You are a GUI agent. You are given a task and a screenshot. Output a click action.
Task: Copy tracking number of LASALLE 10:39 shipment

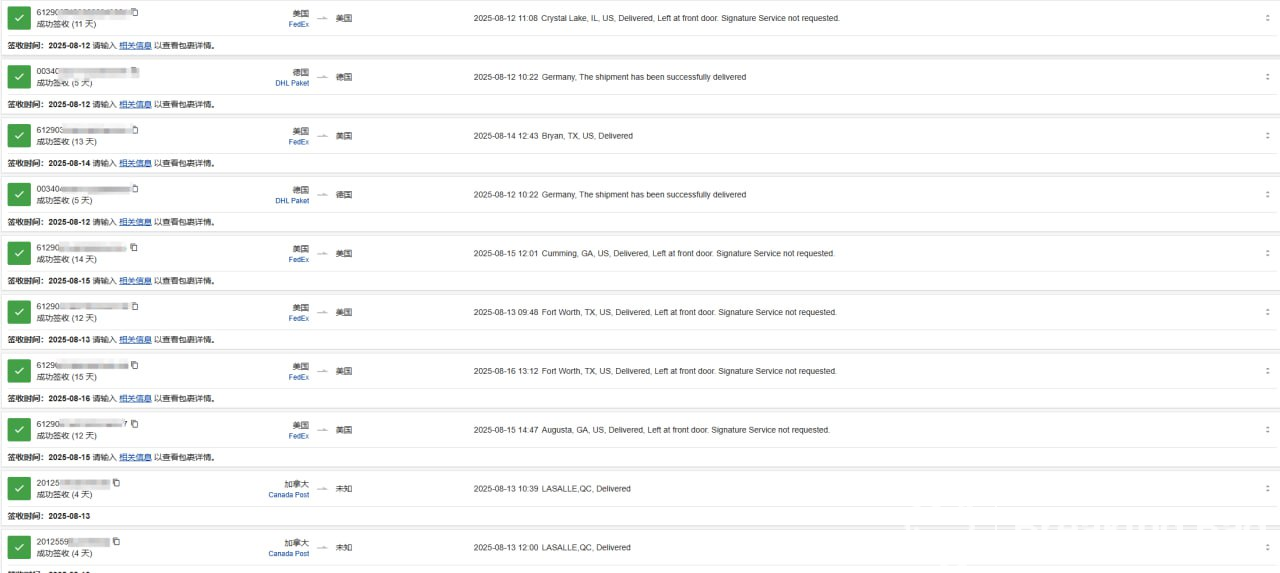tap(116, 483)
